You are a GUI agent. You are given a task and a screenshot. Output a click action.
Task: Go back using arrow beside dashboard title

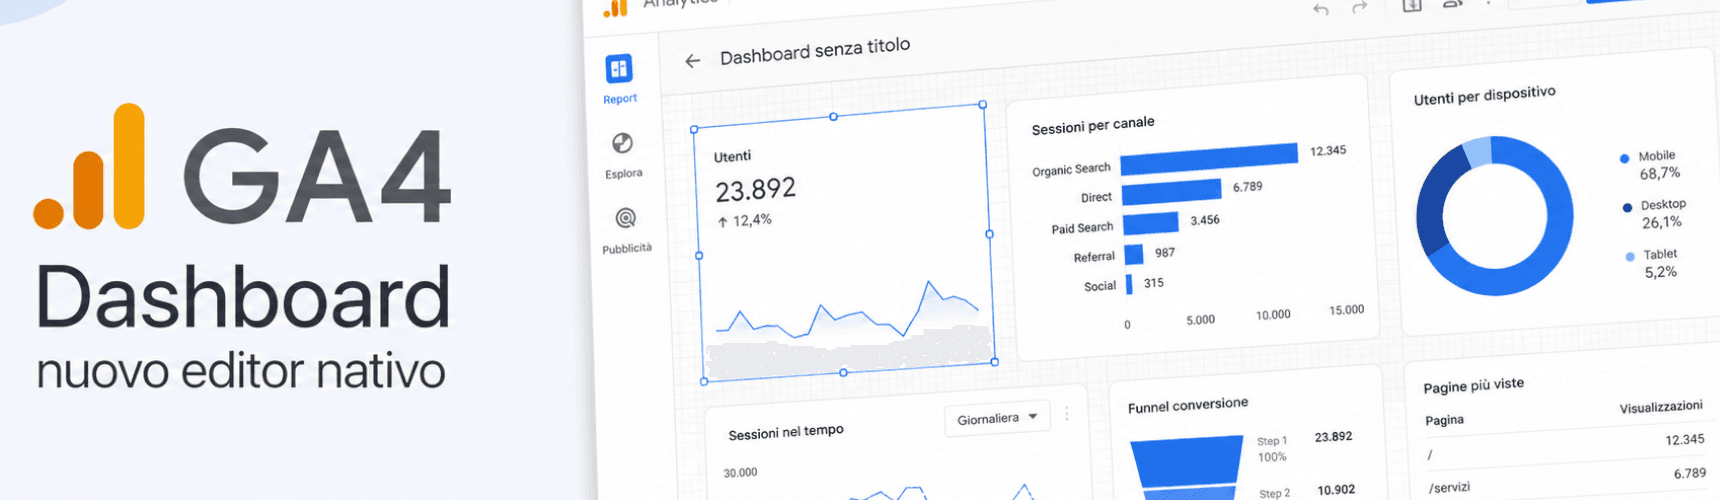pos(692,61)
